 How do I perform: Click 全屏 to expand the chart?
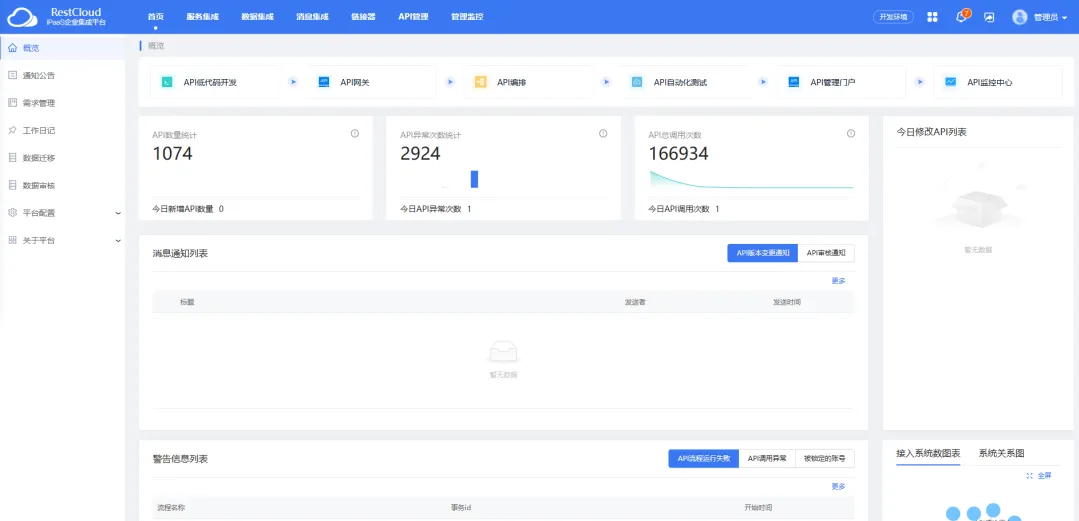pyautogui.click(x=1039, y=476)
